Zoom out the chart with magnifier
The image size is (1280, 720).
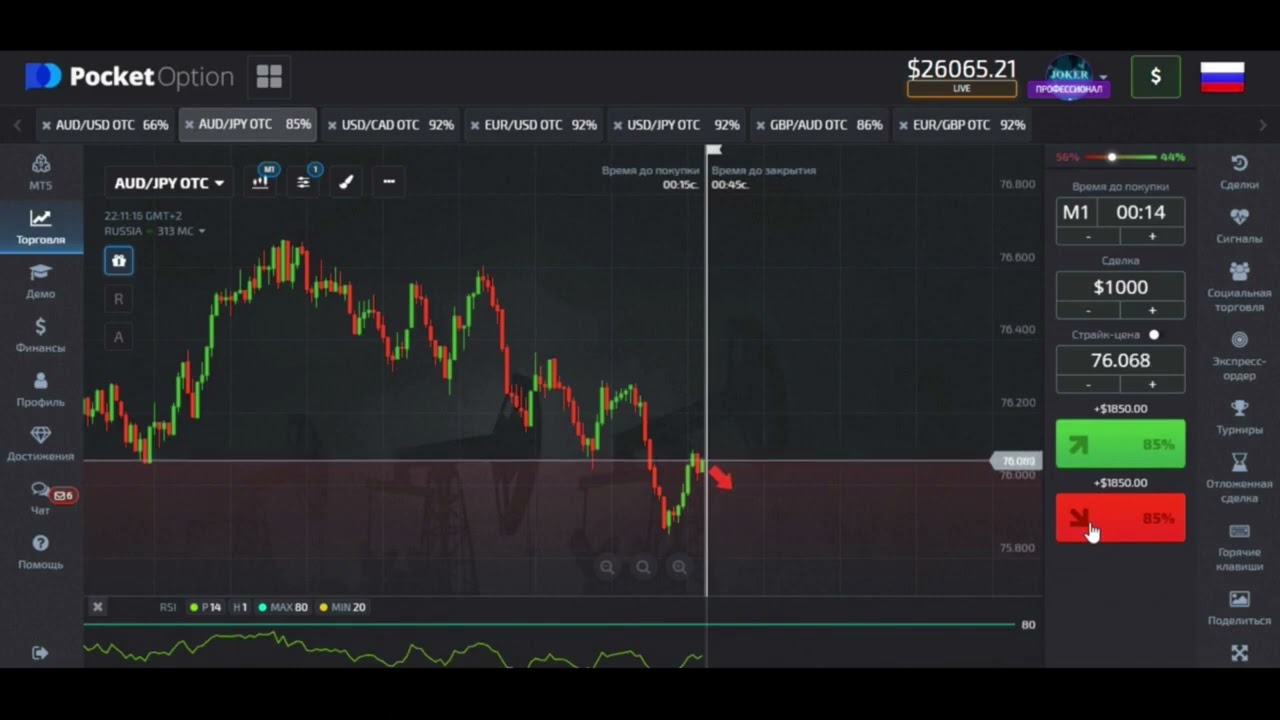(x=607, y=568)
